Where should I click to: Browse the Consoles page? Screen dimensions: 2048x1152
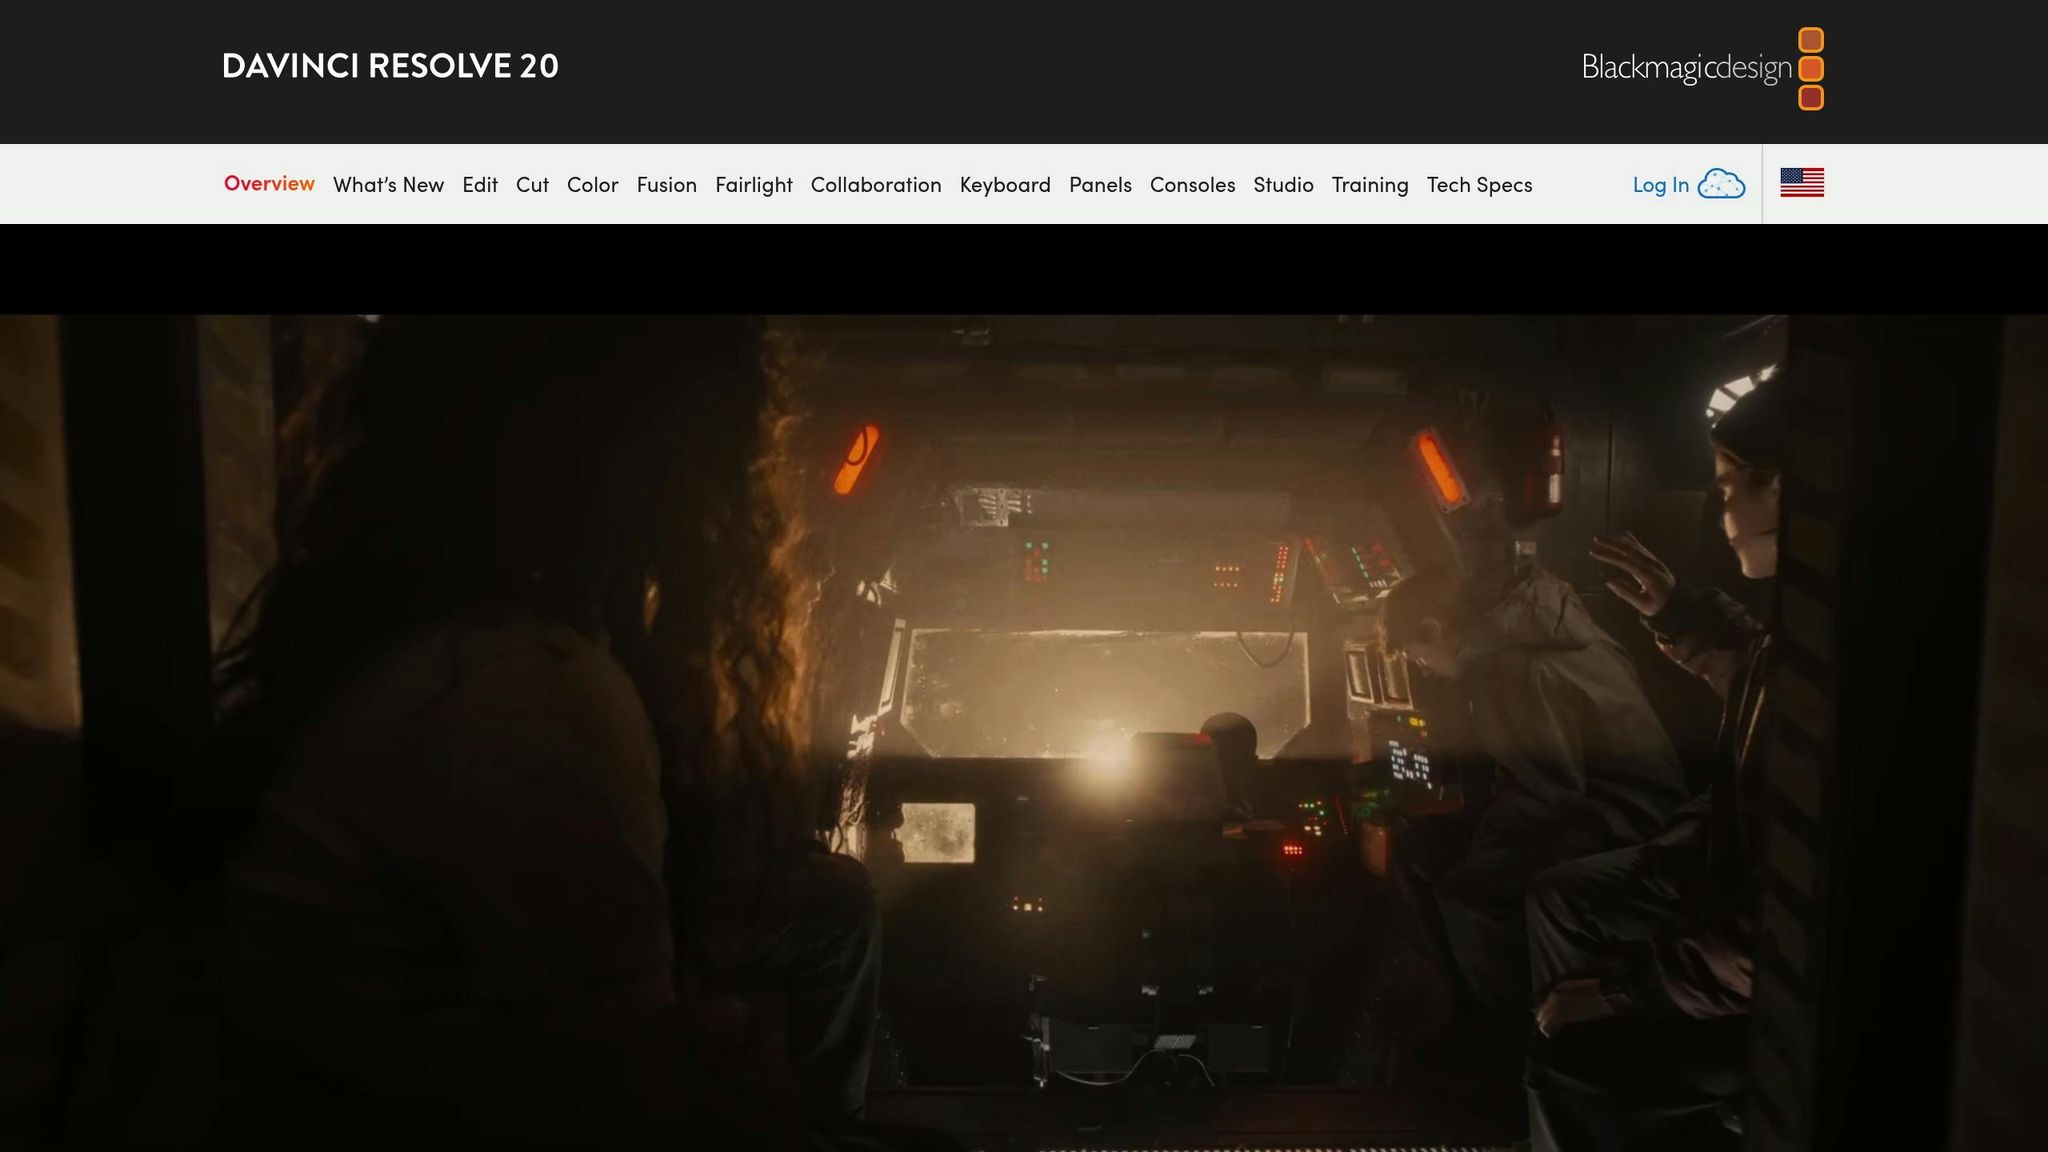[x=1193, y=185]
